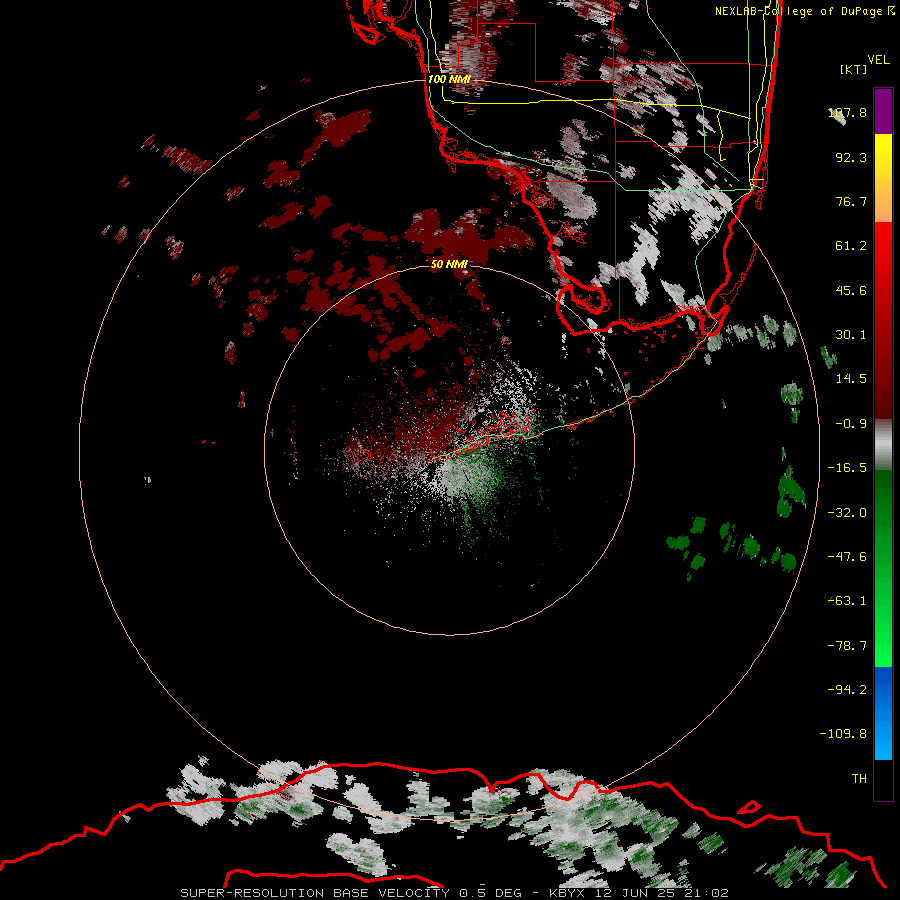
Task: Select the -63.1 scale label
Action: (x=847, y=601)
